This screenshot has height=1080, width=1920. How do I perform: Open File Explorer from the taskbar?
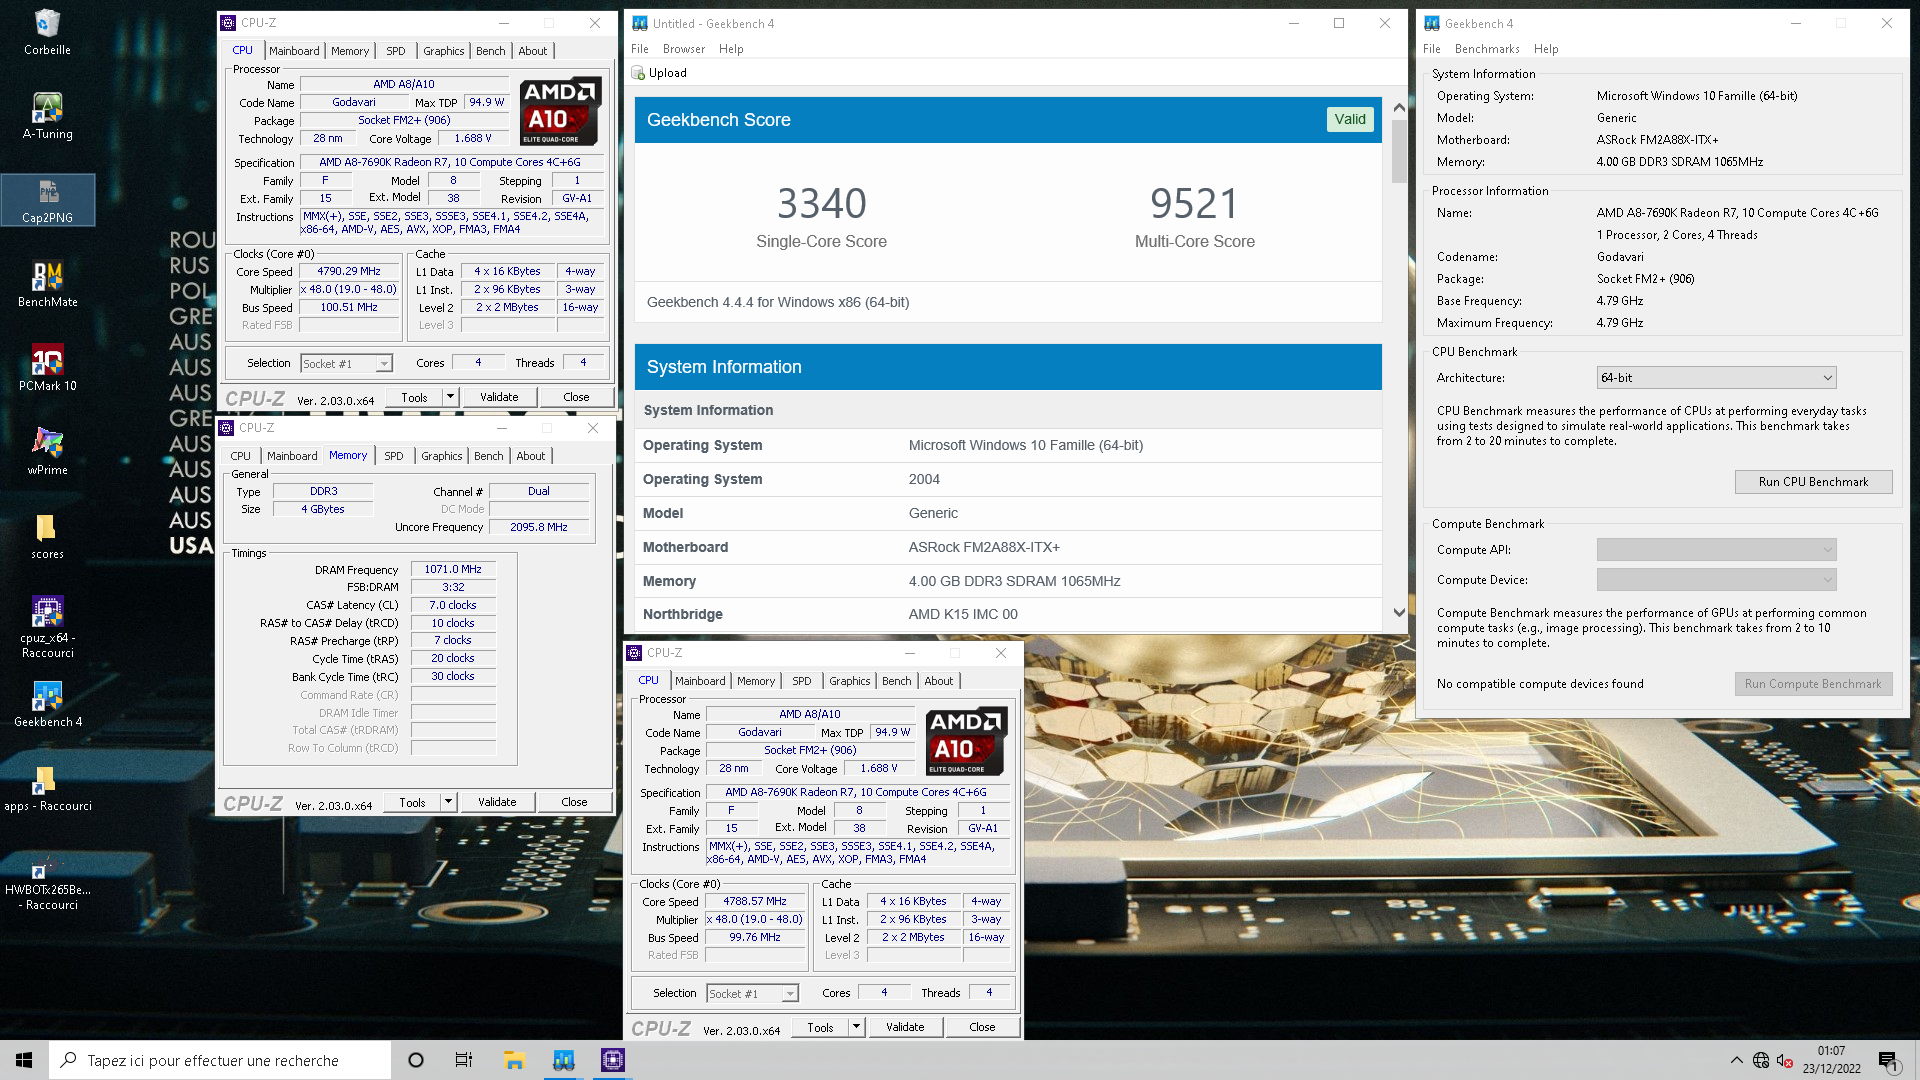(514, 1060)
